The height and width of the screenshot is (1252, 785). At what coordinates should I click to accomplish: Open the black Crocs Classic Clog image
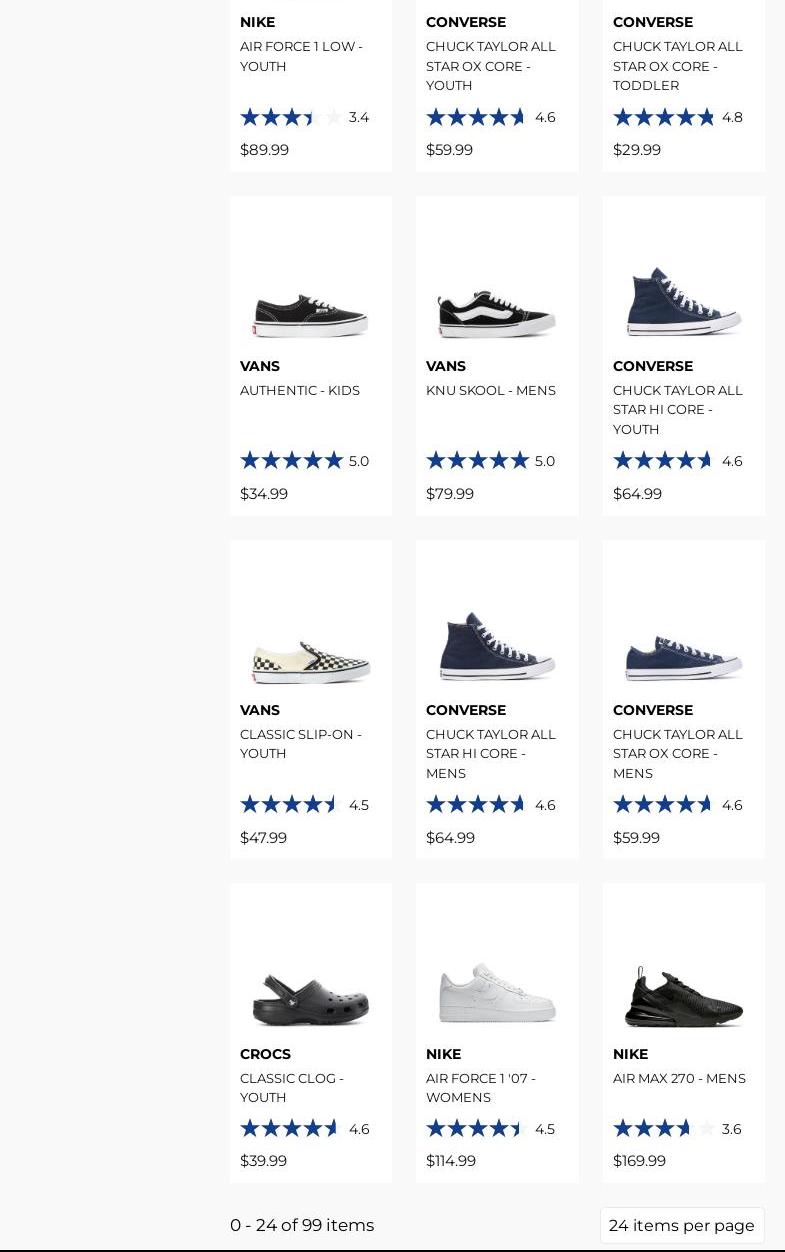click(311, 999)
